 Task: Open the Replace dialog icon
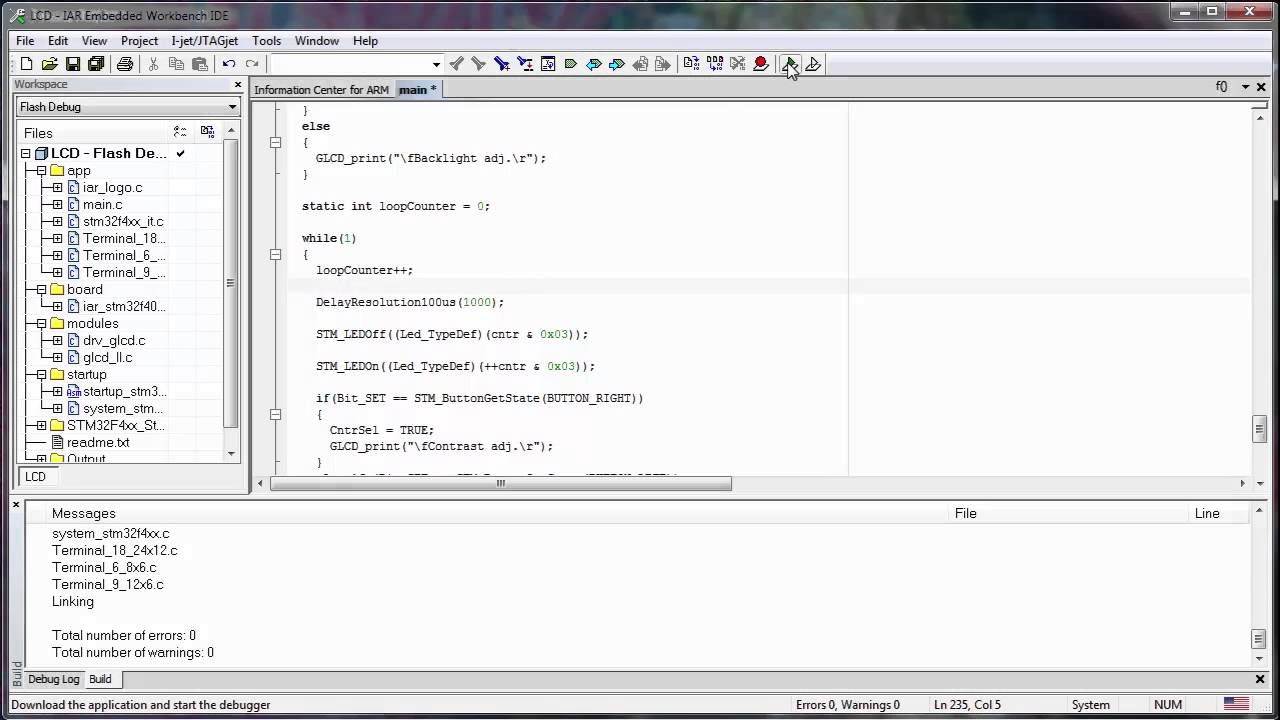click(525, 64)
